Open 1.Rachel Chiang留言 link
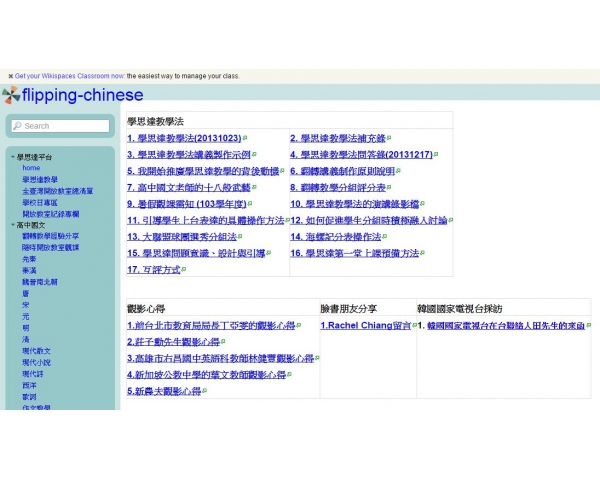 click(x=366, y=326)
